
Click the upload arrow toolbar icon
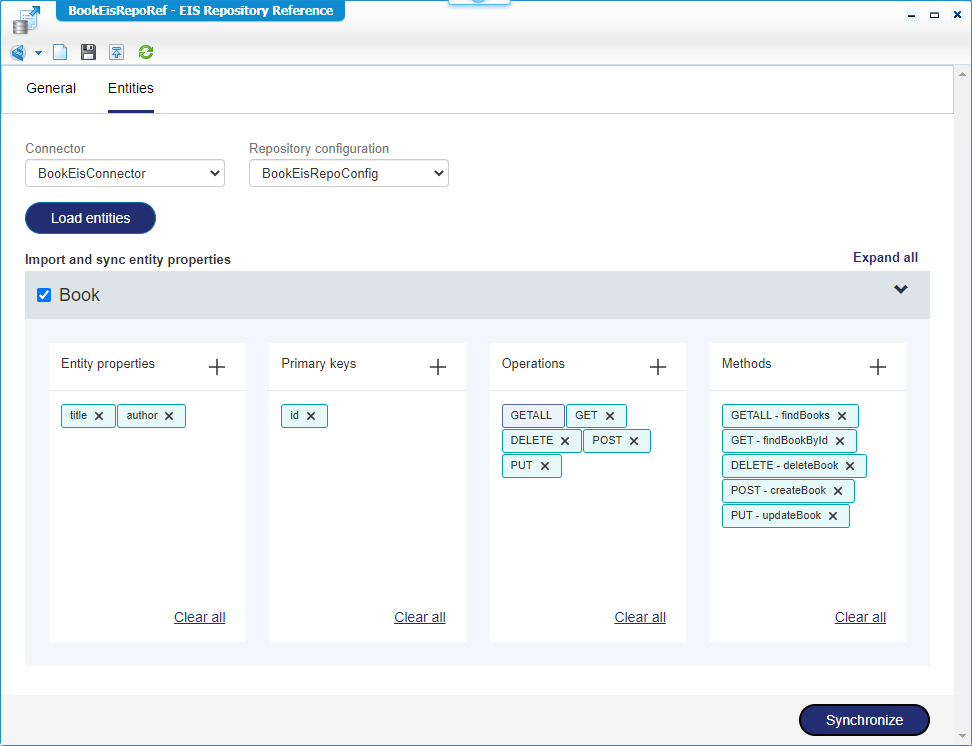(117, 52)
